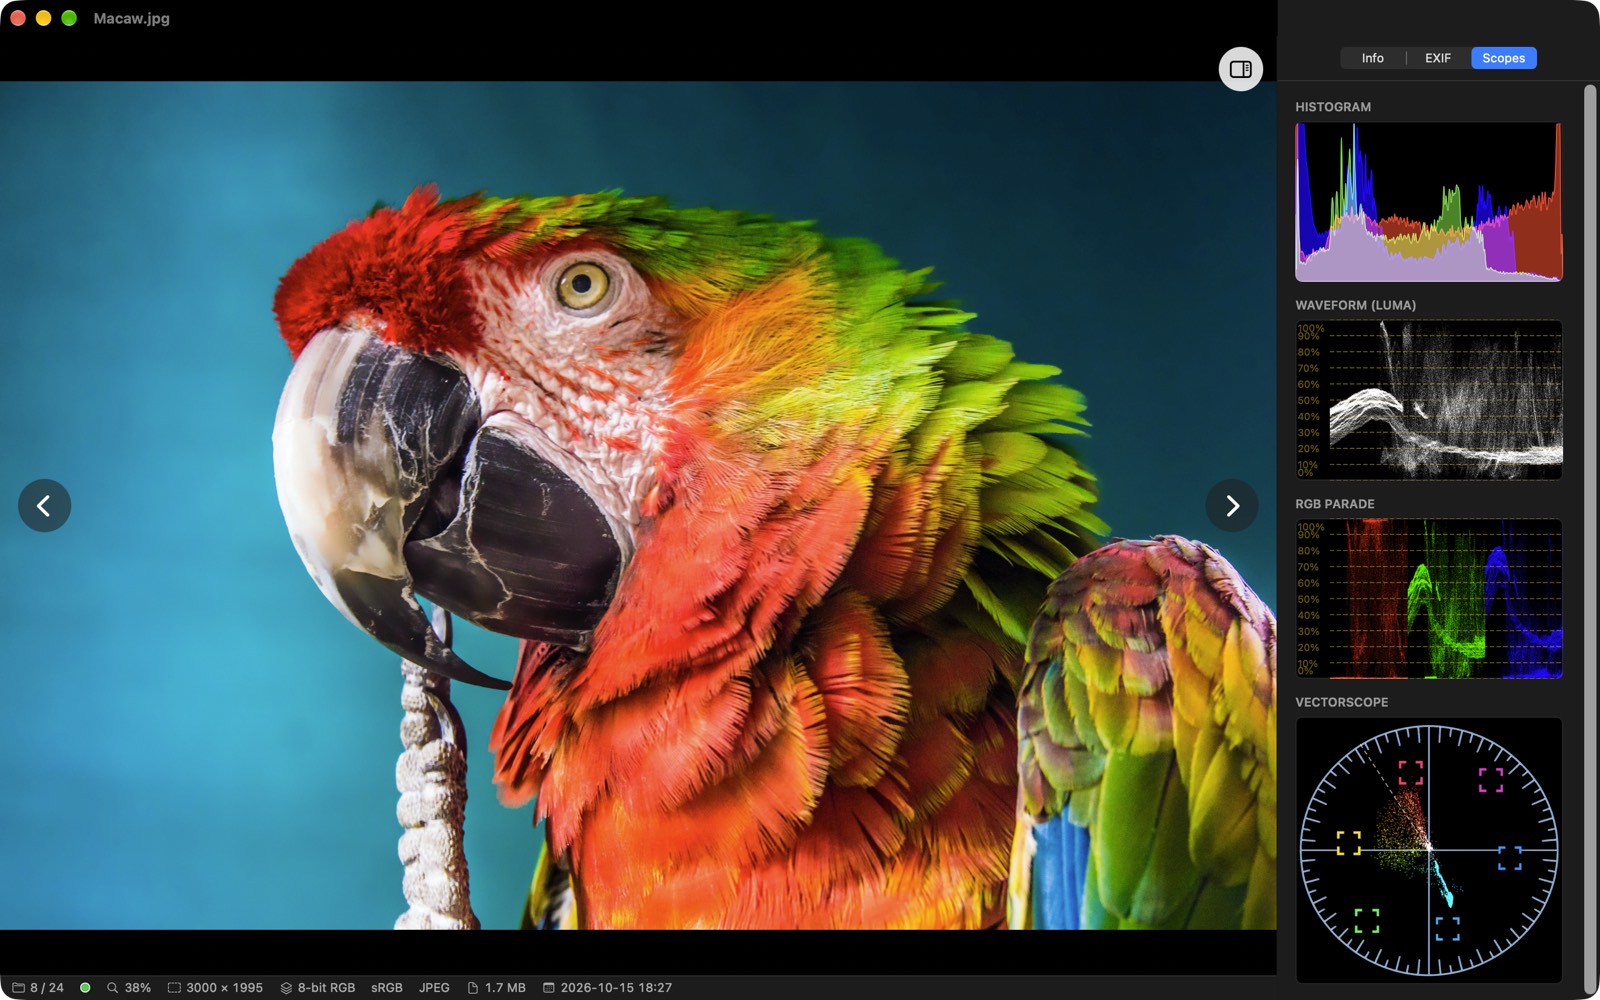Click the dimensions icon next to 3000 × 1995

pyautogui.click(x=174, y=987)
